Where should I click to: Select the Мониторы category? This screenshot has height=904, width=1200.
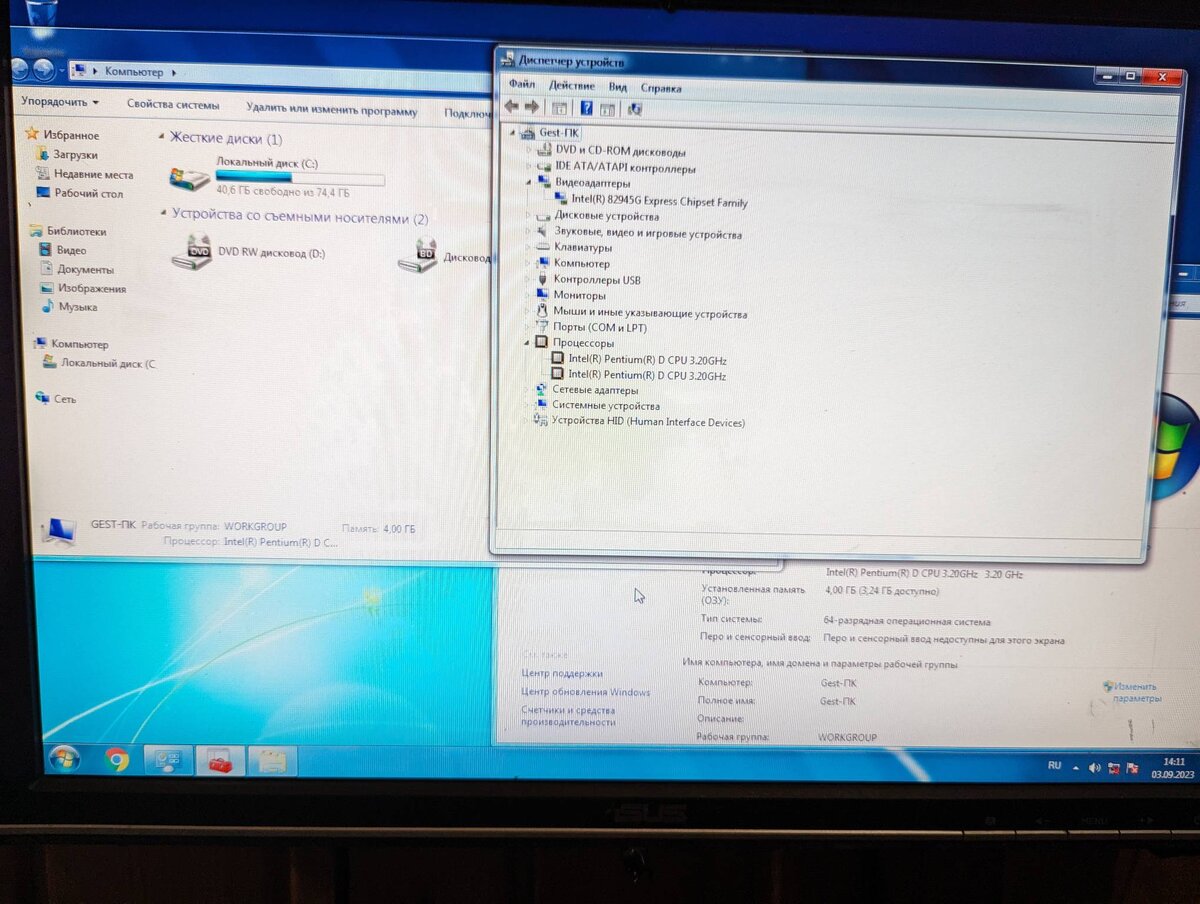click(x=579, y=295)
